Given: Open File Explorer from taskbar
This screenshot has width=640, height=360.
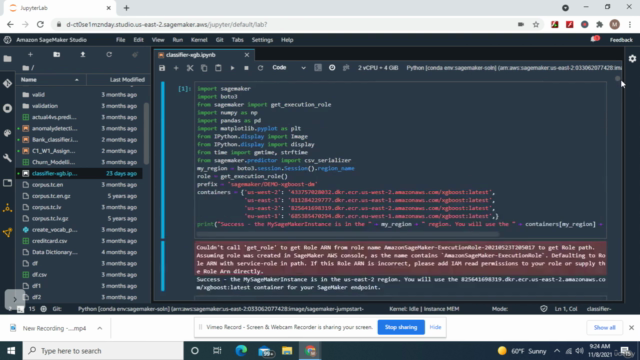Looking at the screenshot, I should coord(287,351).
